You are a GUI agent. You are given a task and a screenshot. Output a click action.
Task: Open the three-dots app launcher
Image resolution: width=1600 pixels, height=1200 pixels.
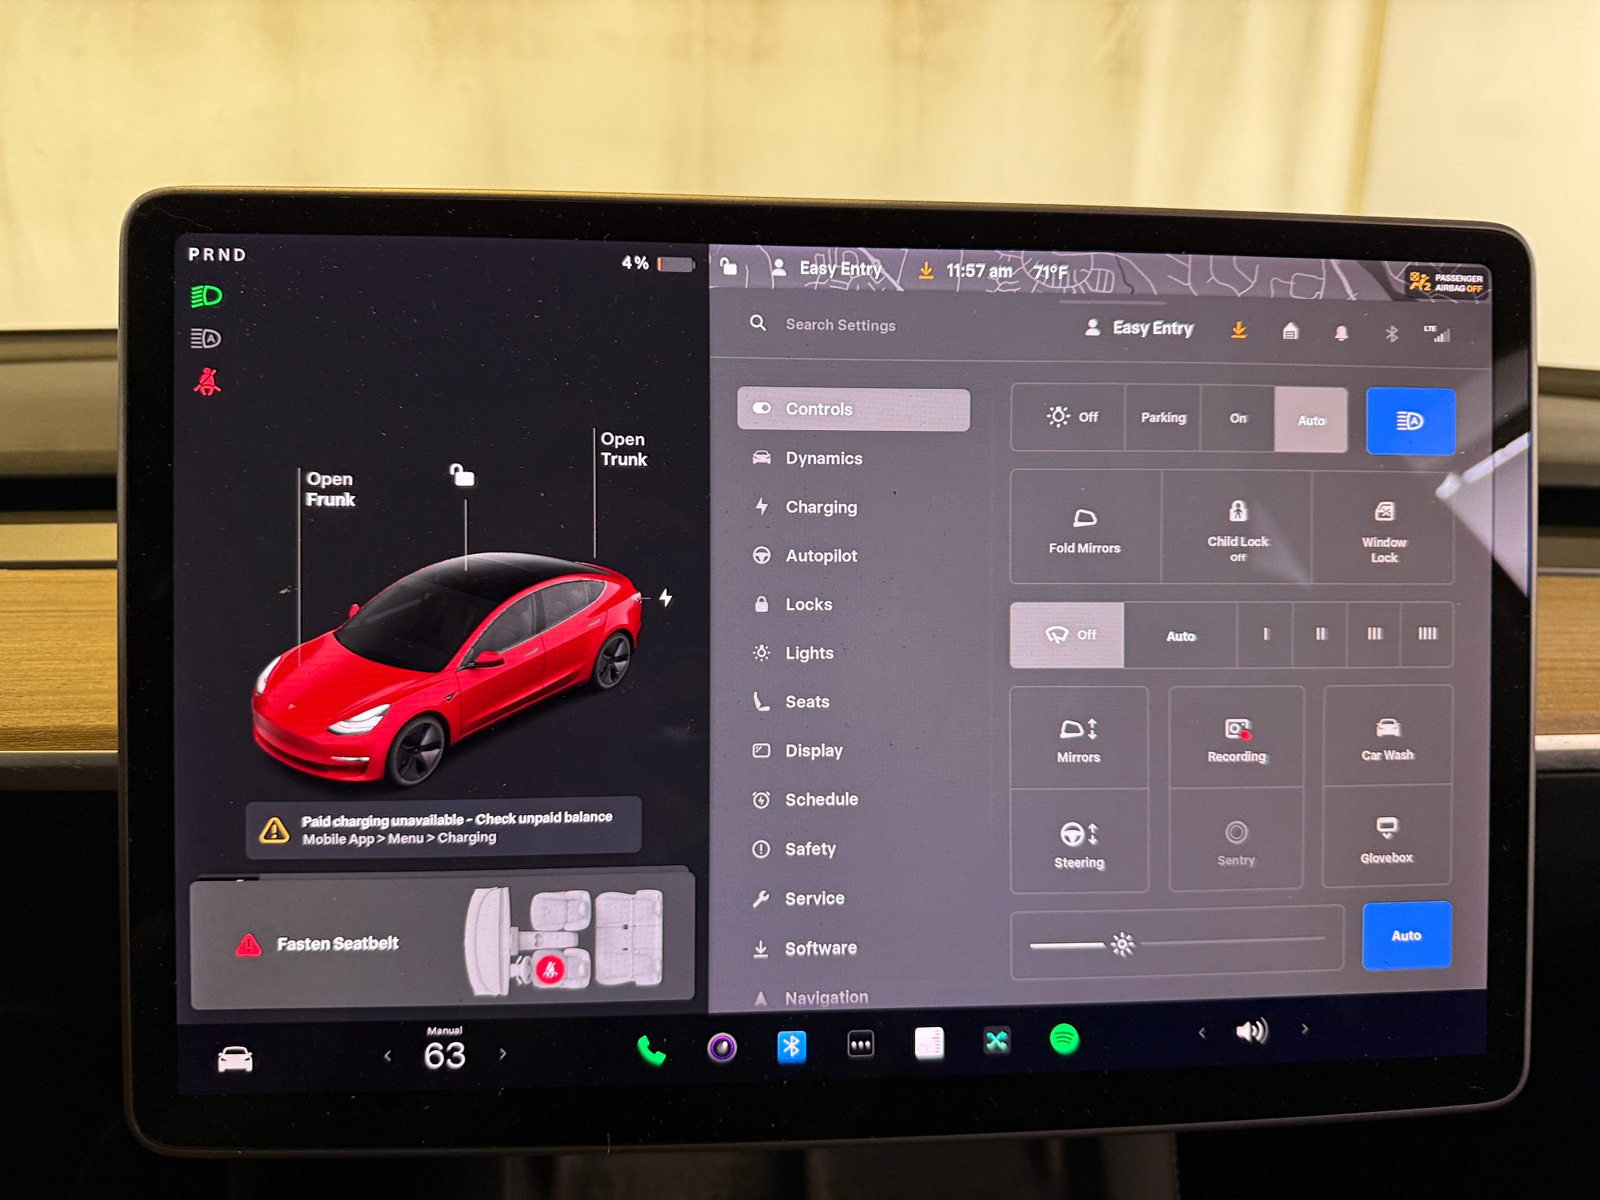coord(860,1045)
